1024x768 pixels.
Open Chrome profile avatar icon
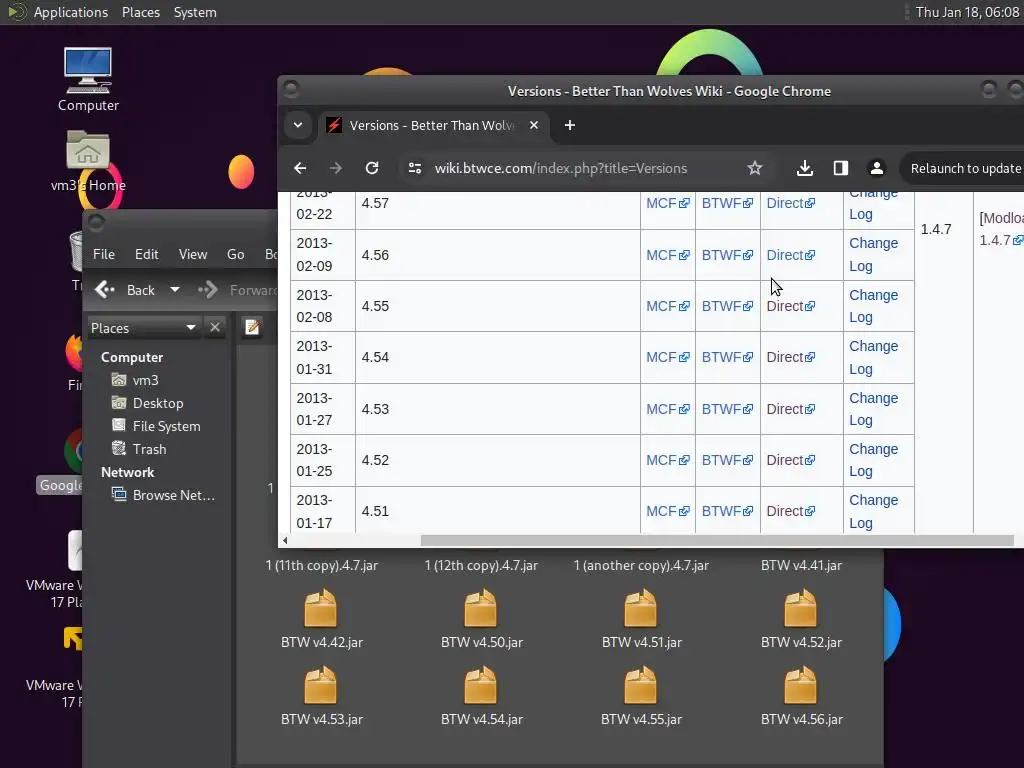(x=876, y=168)
